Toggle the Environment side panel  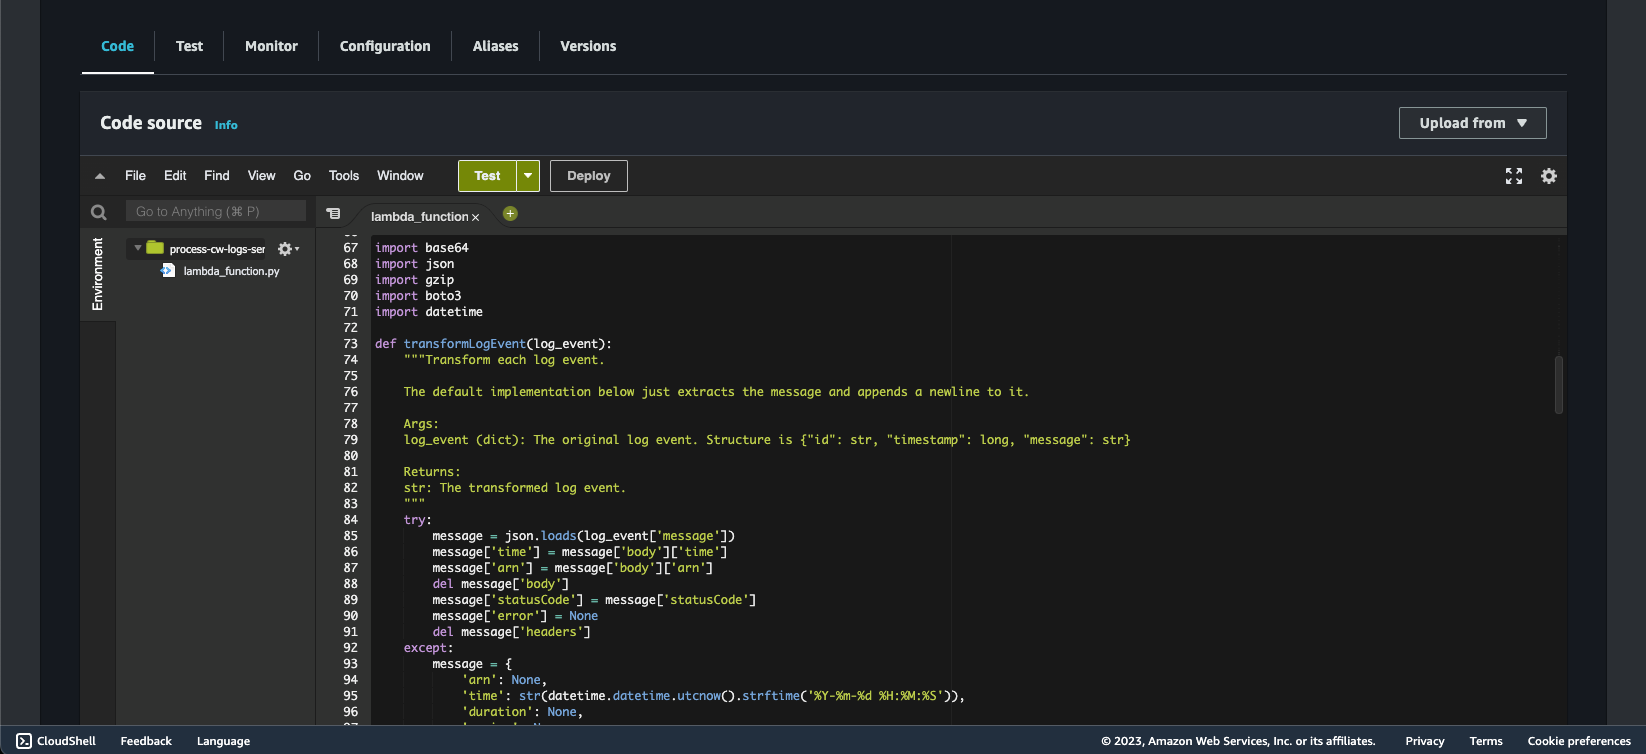pos(98,274)
